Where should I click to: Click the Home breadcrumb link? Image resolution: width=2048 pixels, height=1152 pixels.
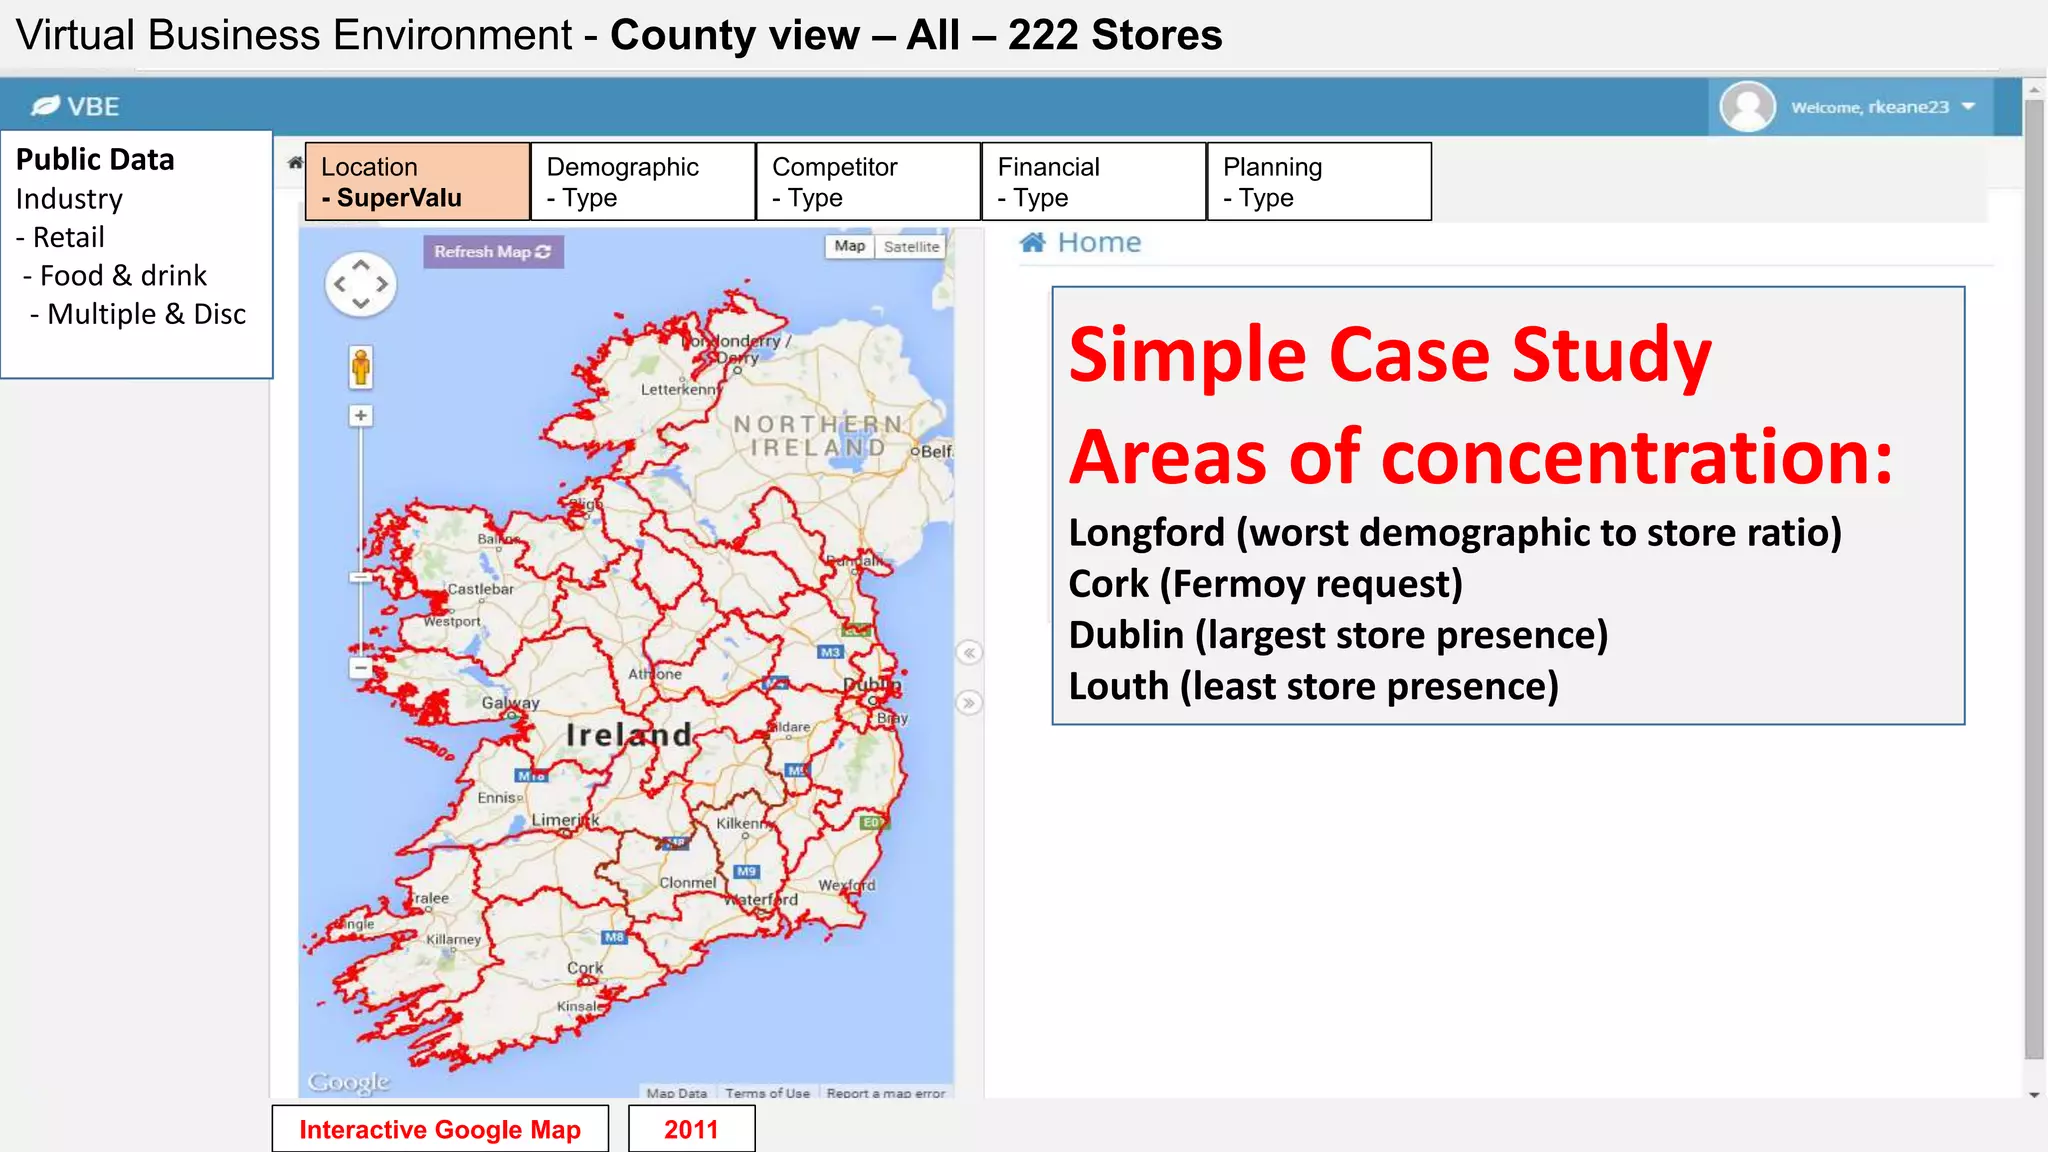pyautogui.click(x=1099, y=242)
